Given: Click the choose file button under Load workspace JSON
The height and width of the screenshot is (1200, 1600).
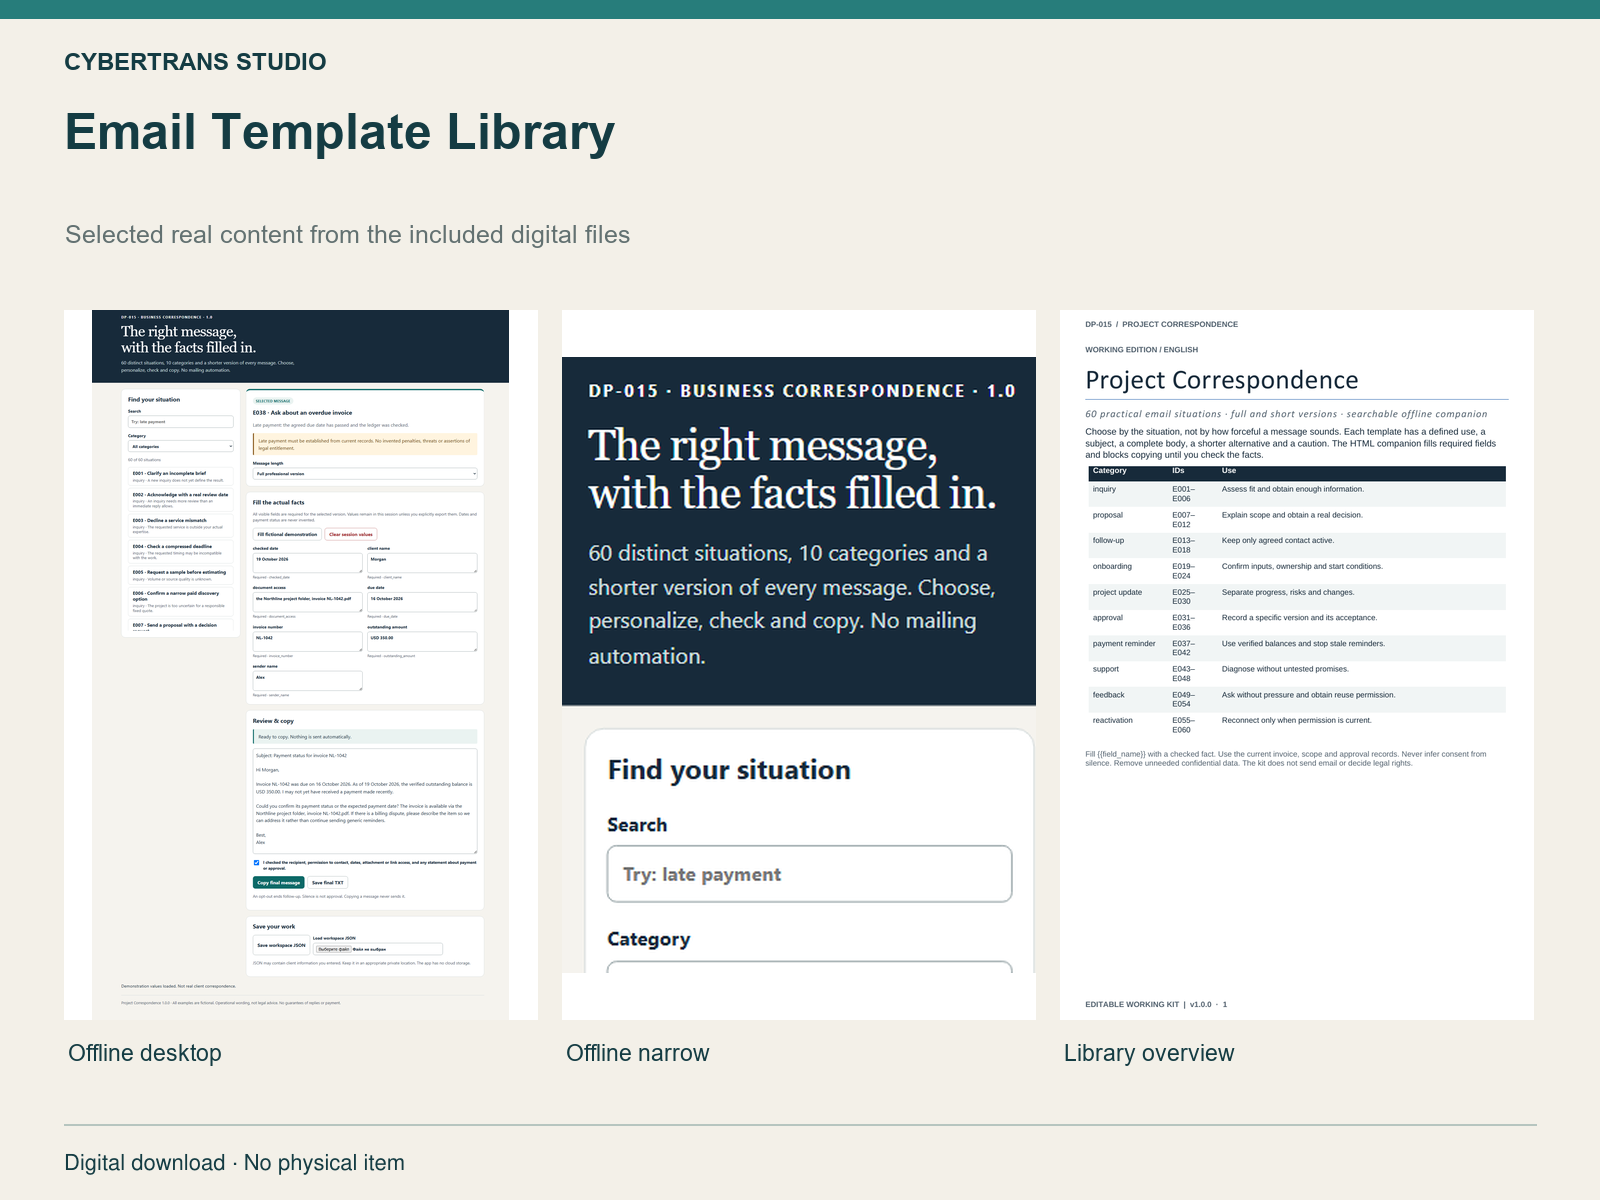Looking at the screenshot, I should [333, 949].
